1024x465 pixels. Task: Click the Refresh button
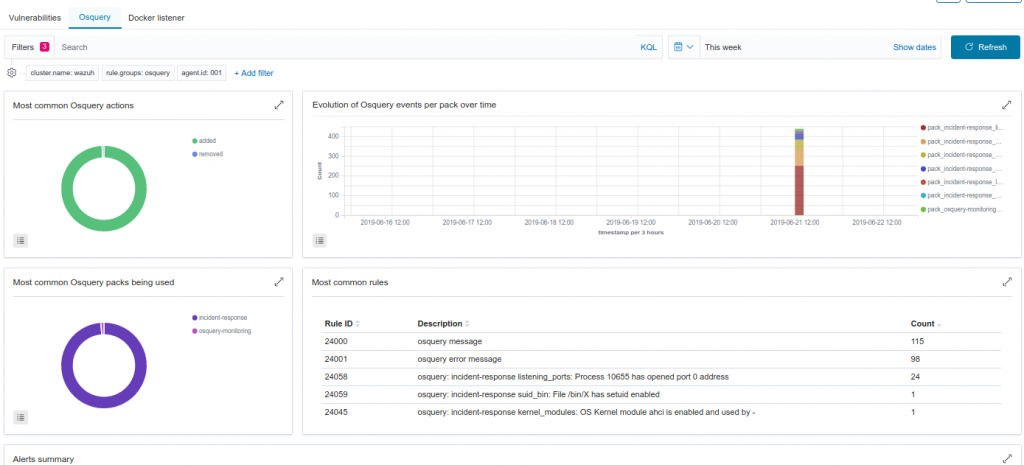pos(985,47)
